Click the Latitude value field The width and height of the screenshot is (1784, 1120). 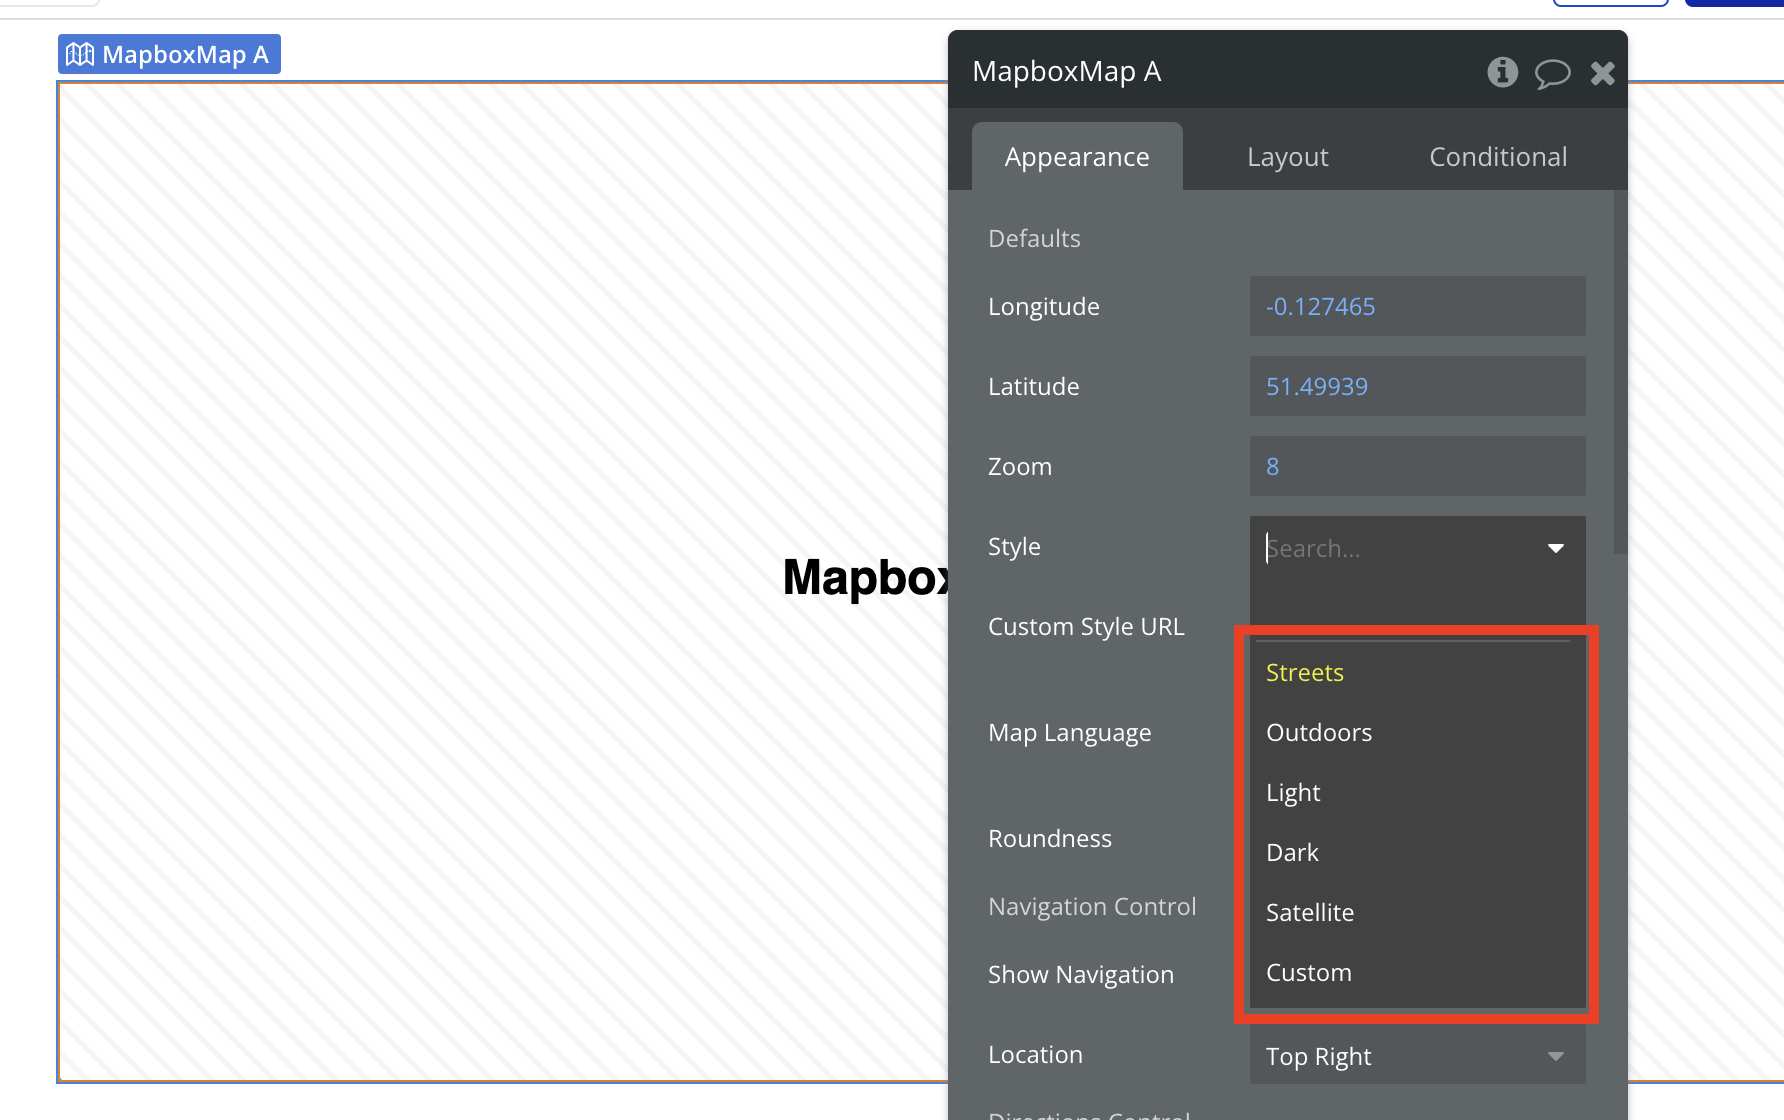click(1416, 386)
